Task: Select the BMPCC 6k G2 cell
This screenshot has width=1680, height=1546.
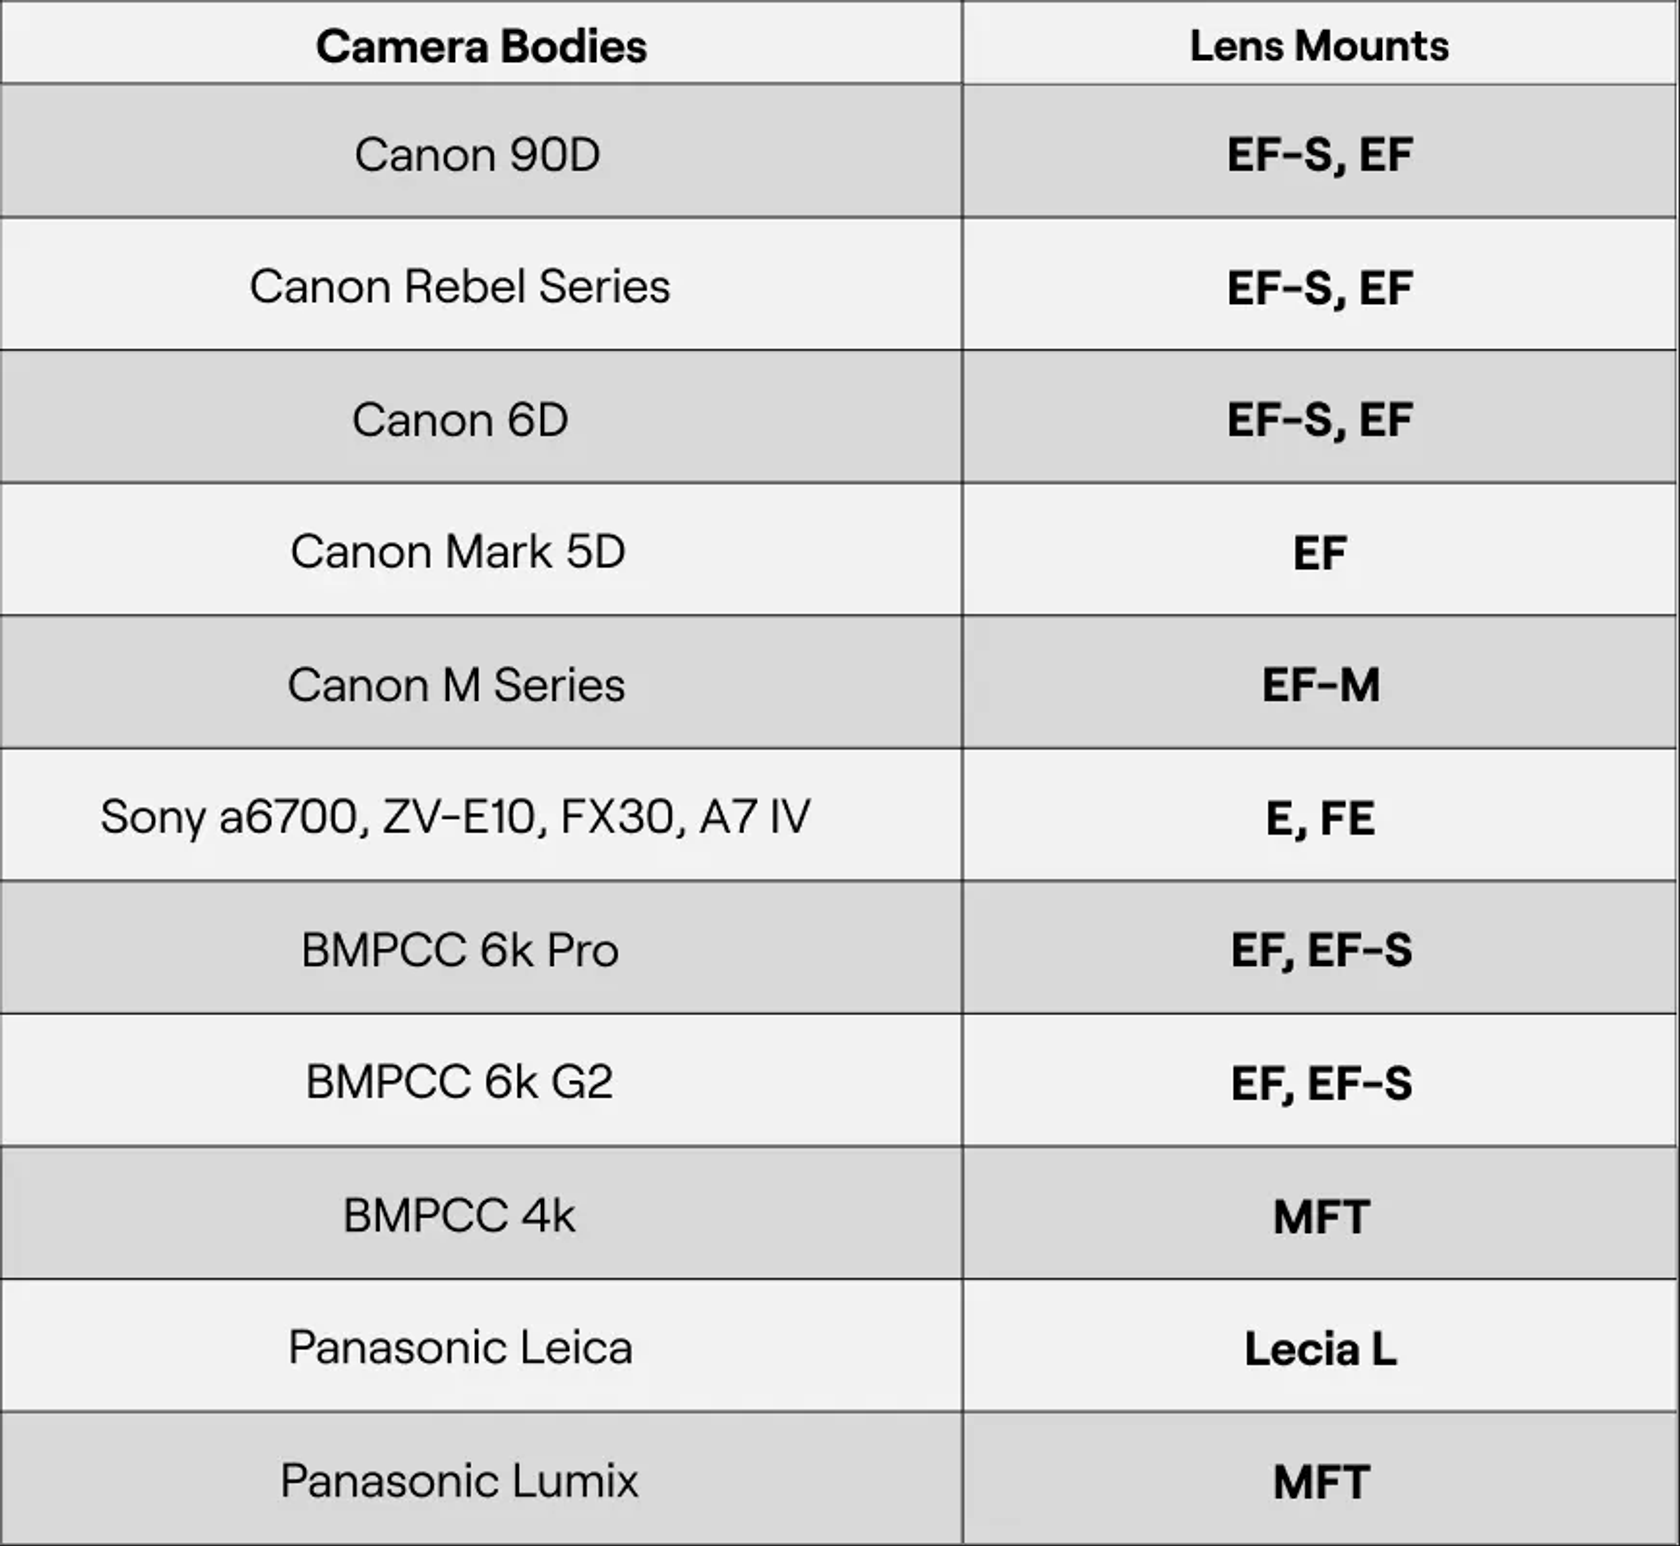Action: pos(459,1082)
